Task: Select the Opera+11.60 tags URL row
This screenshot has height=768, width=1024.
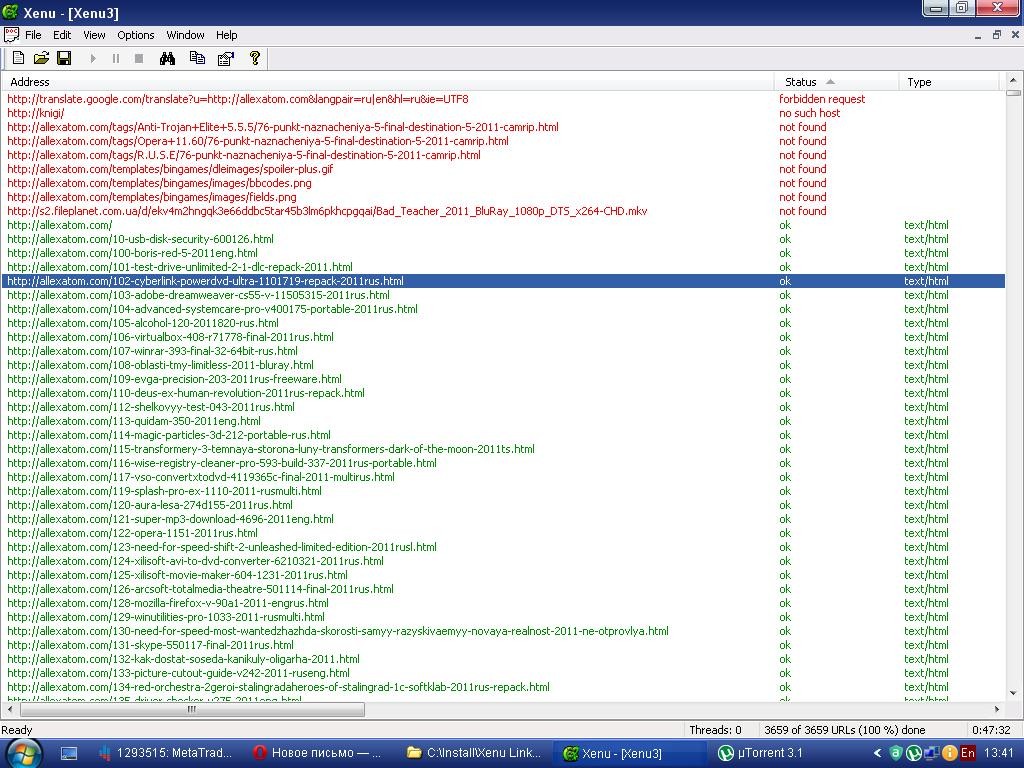Action: 503,141
